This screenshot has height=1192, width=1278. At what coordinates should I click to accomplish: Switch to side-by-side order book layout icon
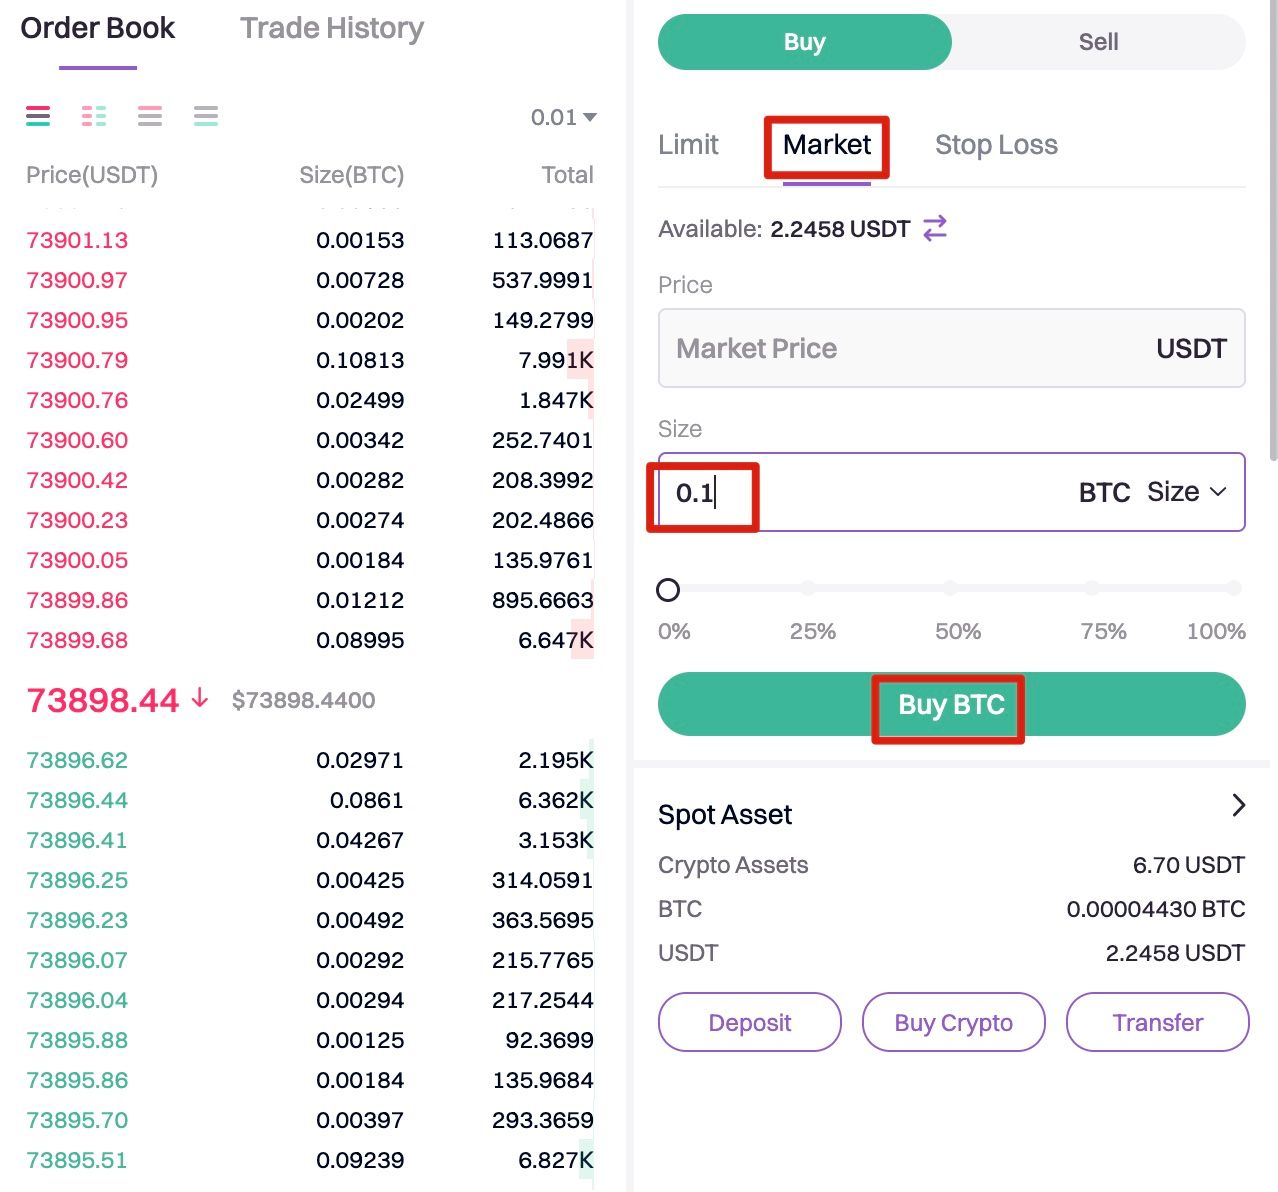point(94,116)
